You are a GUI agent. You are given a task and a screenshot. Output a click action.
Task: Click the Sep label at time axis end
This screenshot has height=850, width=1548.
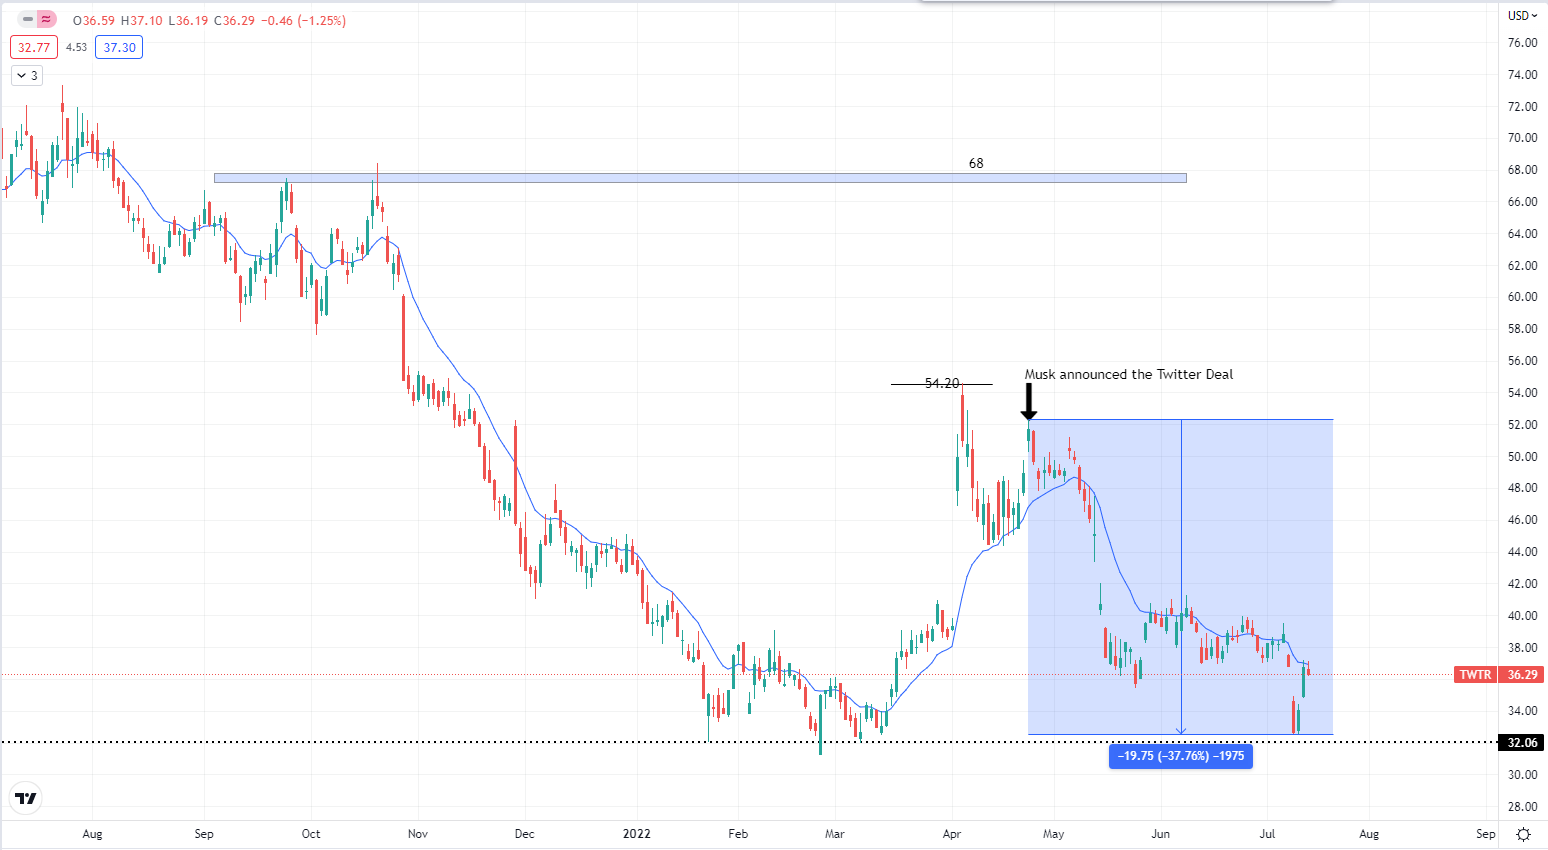[x=1486, y=834]
